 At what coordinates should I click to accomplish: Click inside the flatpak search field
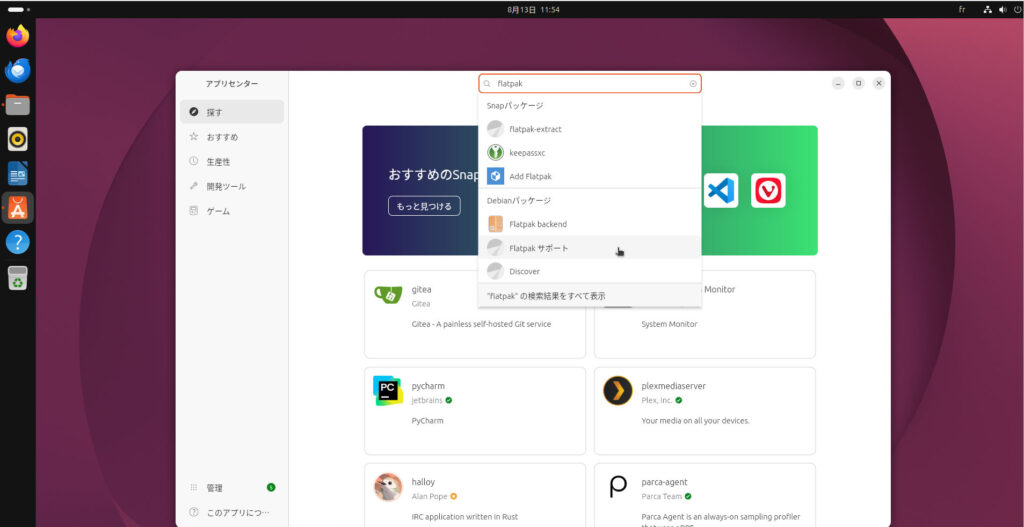pos(590,84)
